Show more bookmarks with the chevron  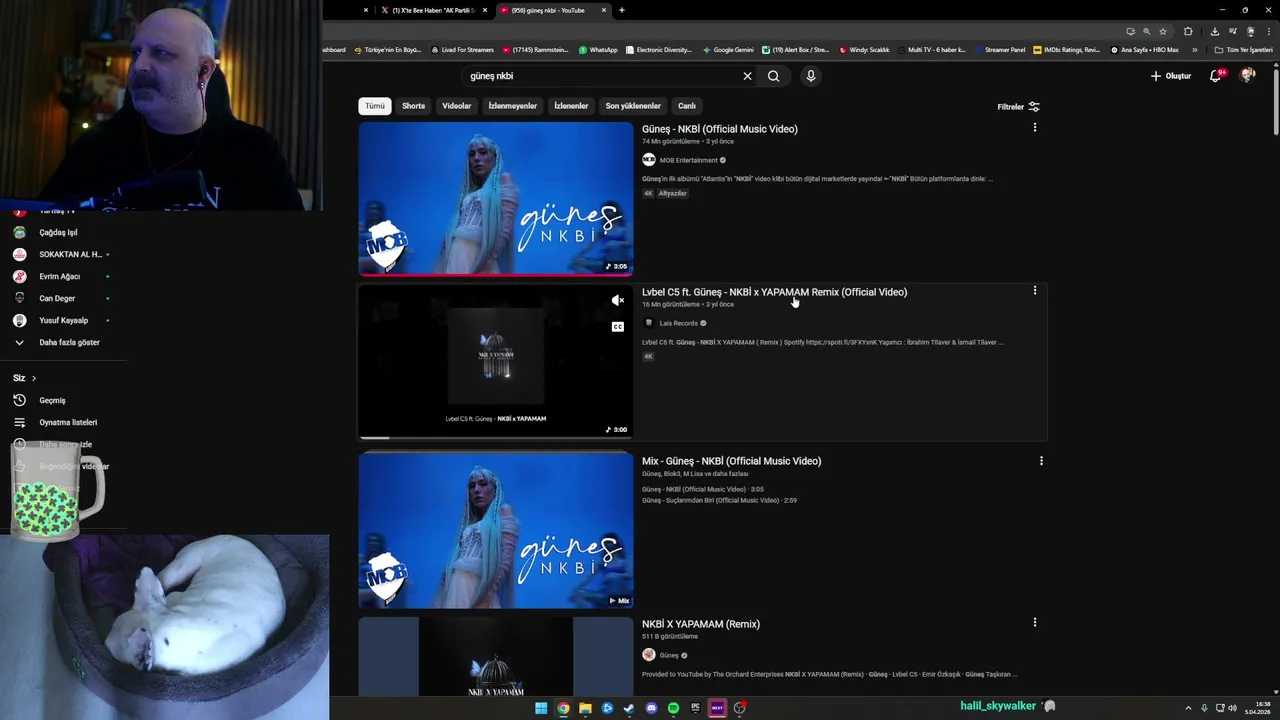(x=1195, y=50)
